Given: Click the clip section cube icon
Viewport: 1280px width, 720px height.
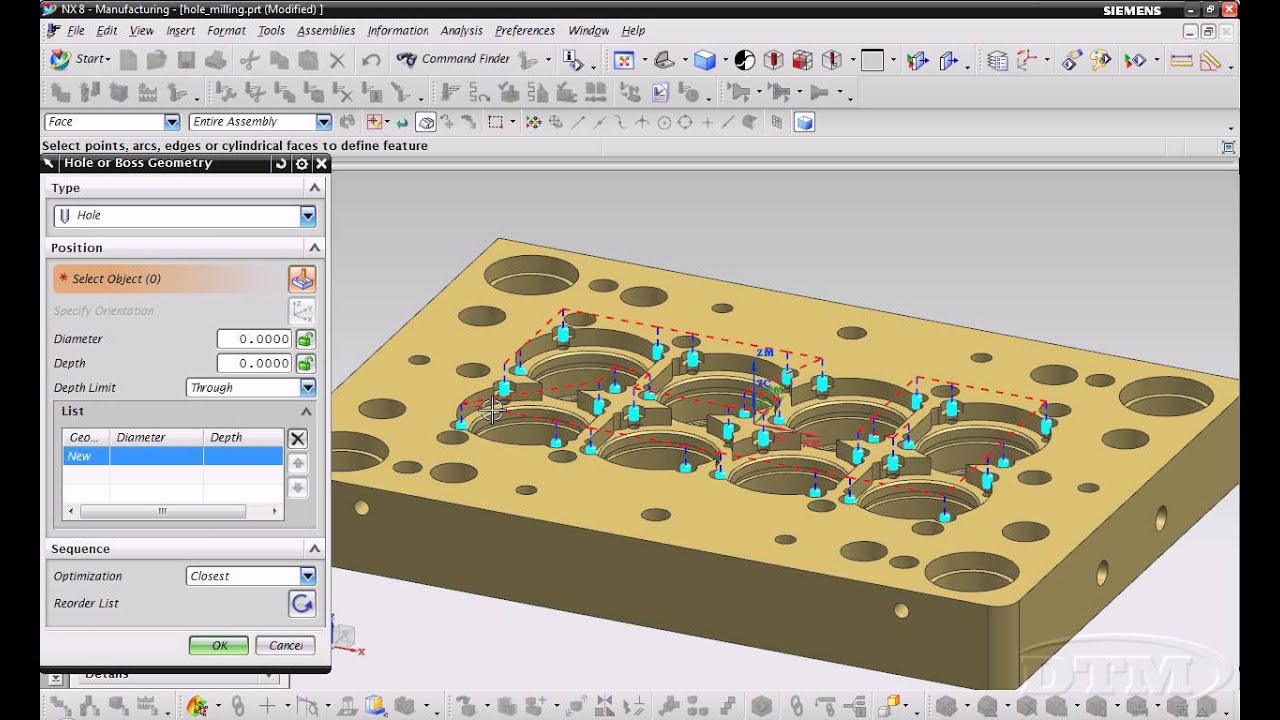Looking at the screenshot, I should pos(802,60).
